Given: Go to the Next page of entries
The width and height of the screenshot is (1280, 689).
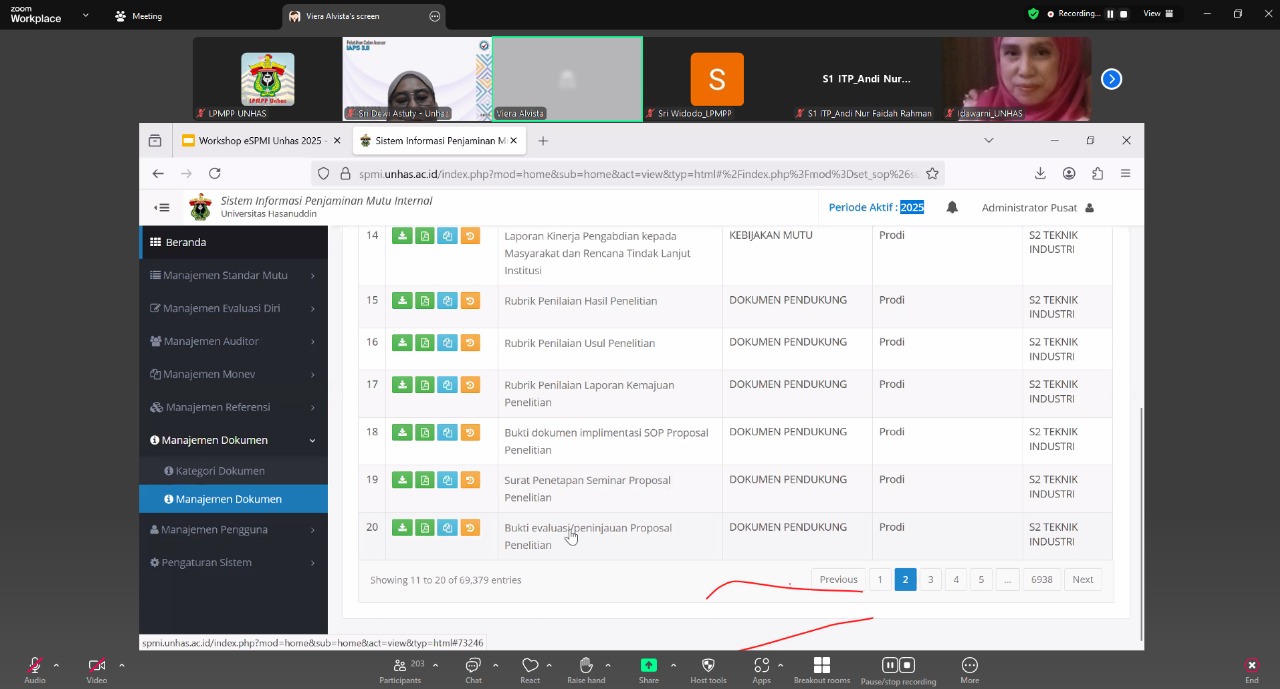Looking at the screenshot, I should pos(1082,580).
